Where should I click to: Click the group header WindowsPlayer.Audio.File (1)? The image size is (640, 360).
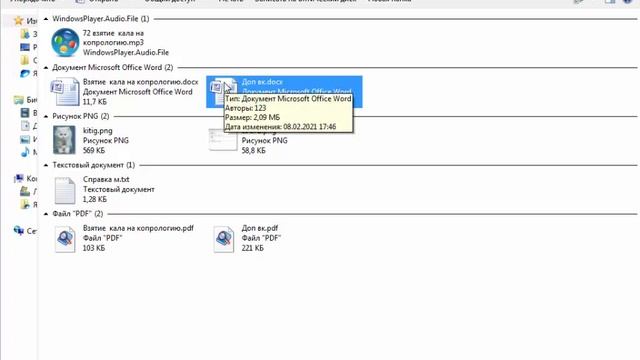(101, 19)
